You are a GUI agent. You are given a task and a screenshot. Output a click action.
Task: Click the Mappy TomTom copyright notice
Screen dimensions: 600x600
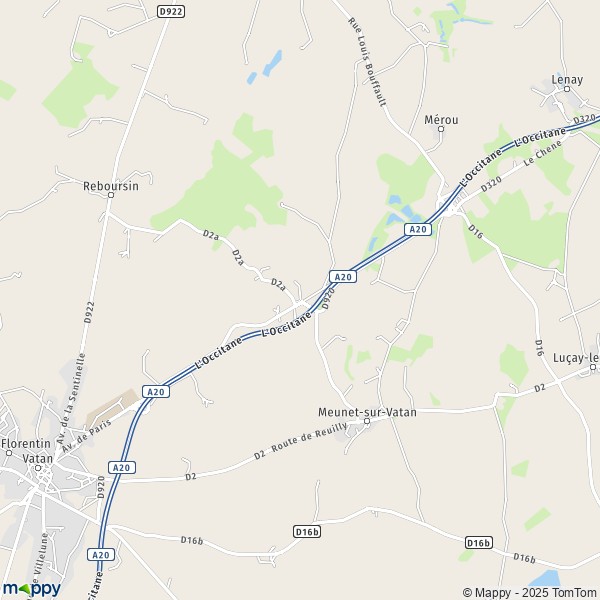[531, 592]
